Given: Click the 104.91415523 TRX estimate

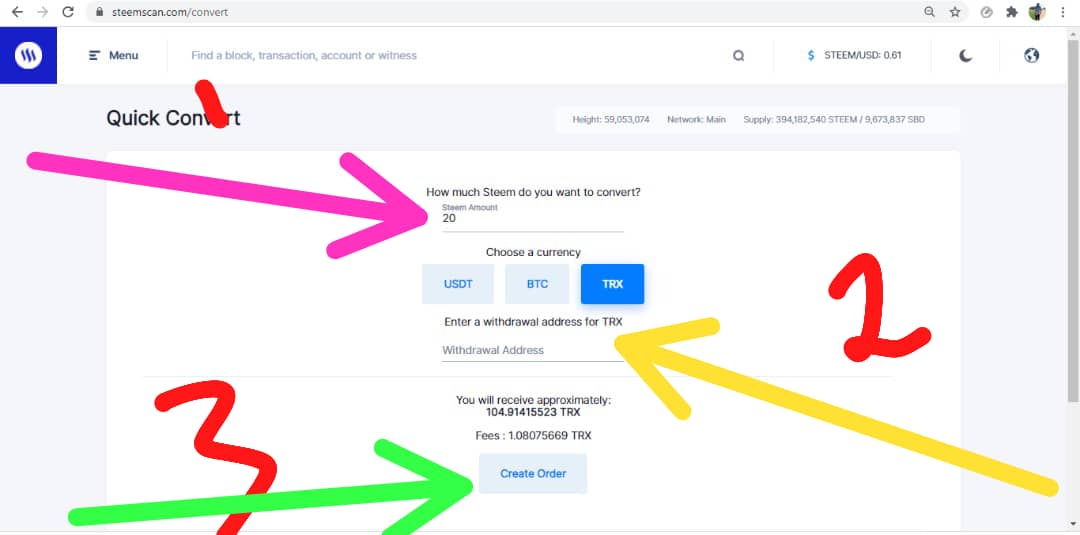Looking at the screenshot, I should pyautogui.click(x=533, y=412).
